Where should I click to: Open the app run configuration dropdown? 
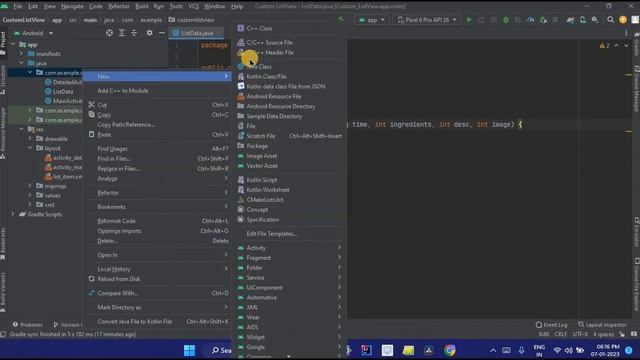click(371, 20)
